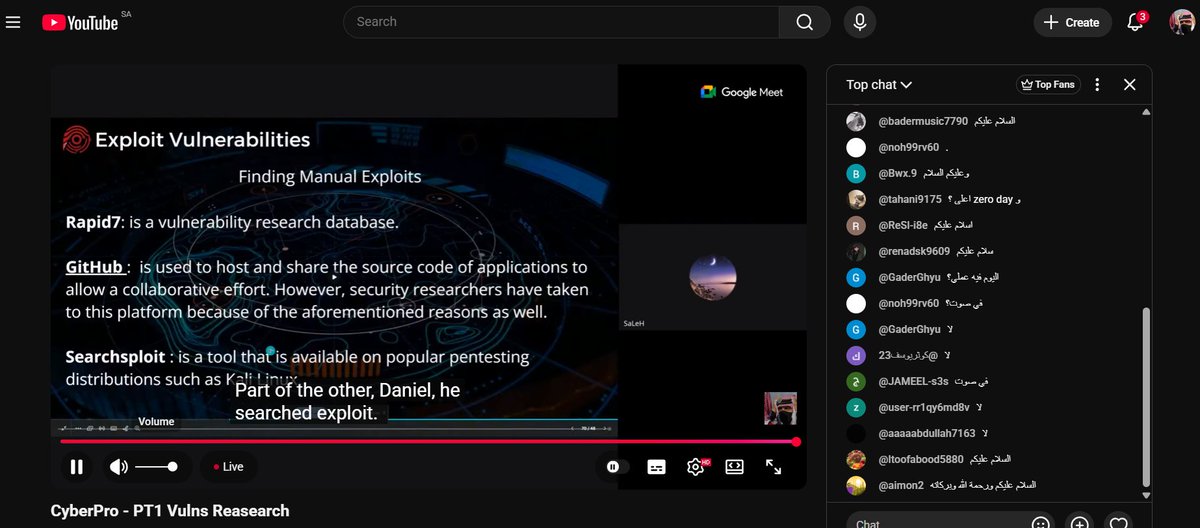Open @JAMEEL-s3s chat avatar
Image resolution: width=1200 pixels, height=528 pixels.
click(856, 381)
